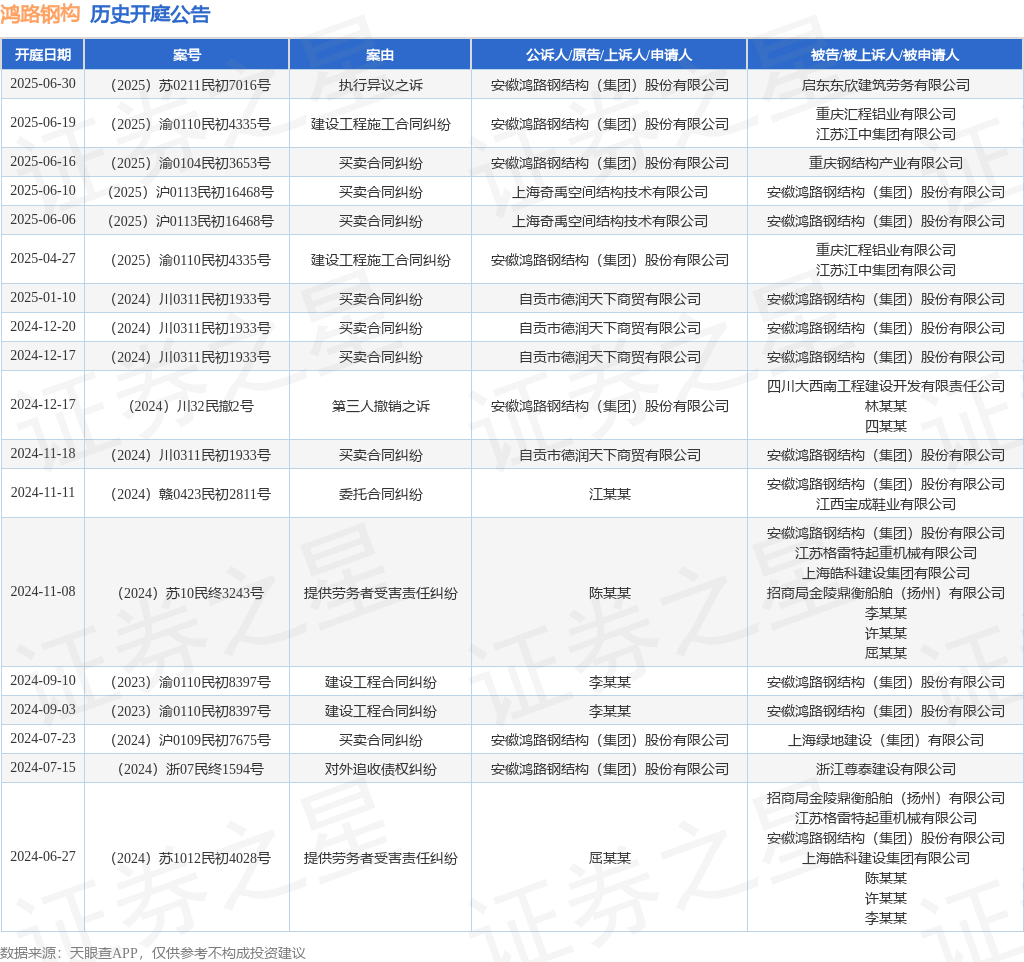Click 提供劳务者受害责任纠纷 in the 2024-11-08 row

coord(381,593)
